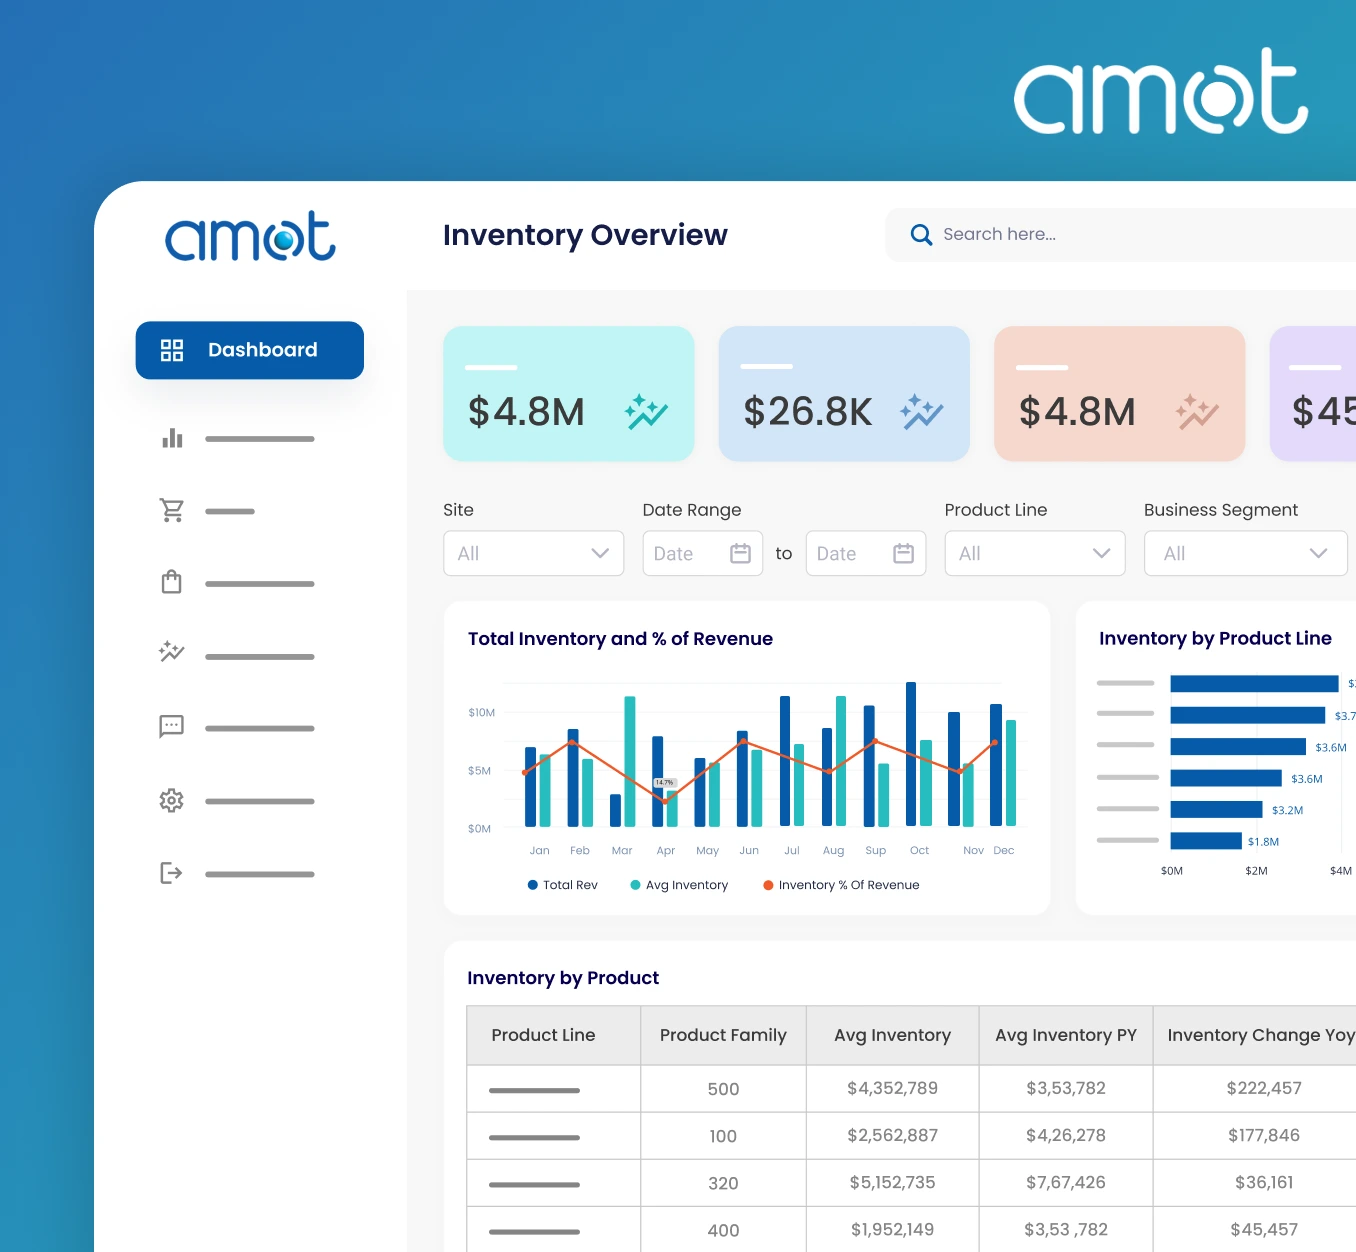This screenshot has height=1252, width=1356.
Task: Click the search magnifier icon
Action: (921, 234)
